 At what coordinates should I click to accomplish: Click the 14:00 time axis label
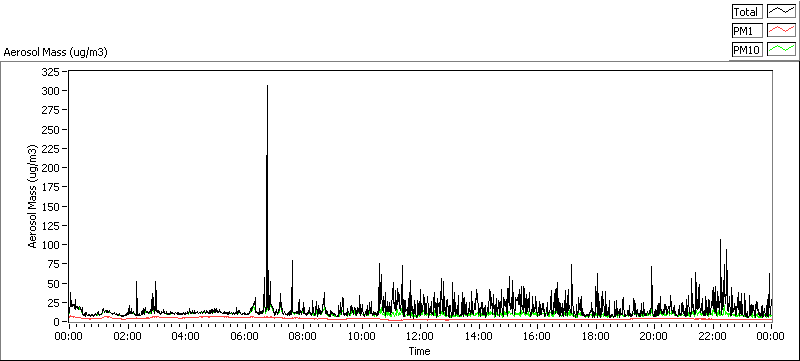479,336
